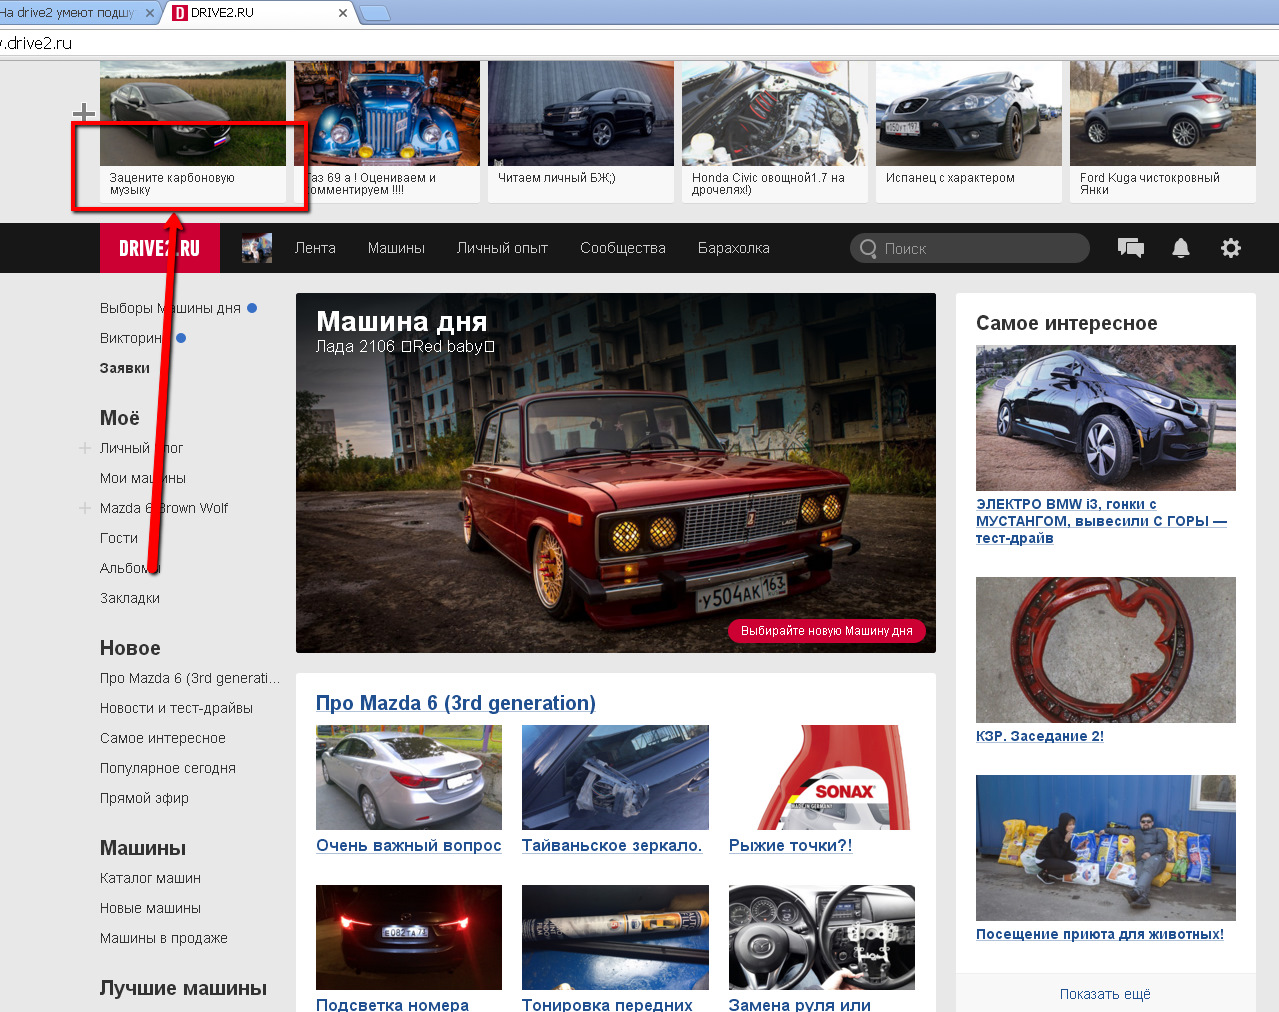Click the red broken ring thumbnail
Viewport: 1279px width, 1012px height.
(x=1106, y=650)
